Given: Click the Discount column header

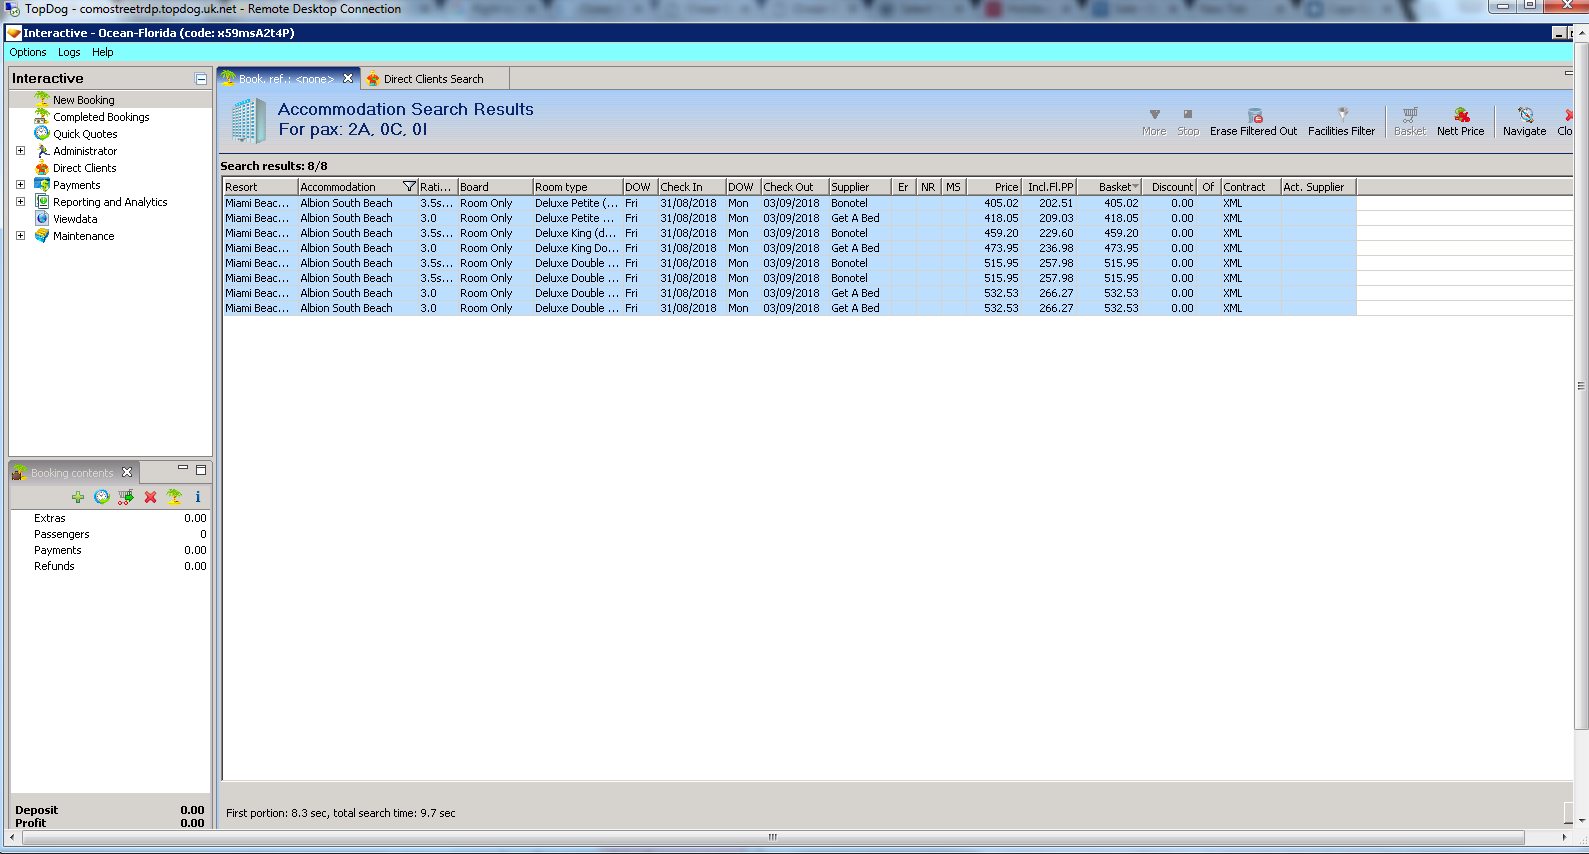Looking at the screenshot, I should 1170,187.
